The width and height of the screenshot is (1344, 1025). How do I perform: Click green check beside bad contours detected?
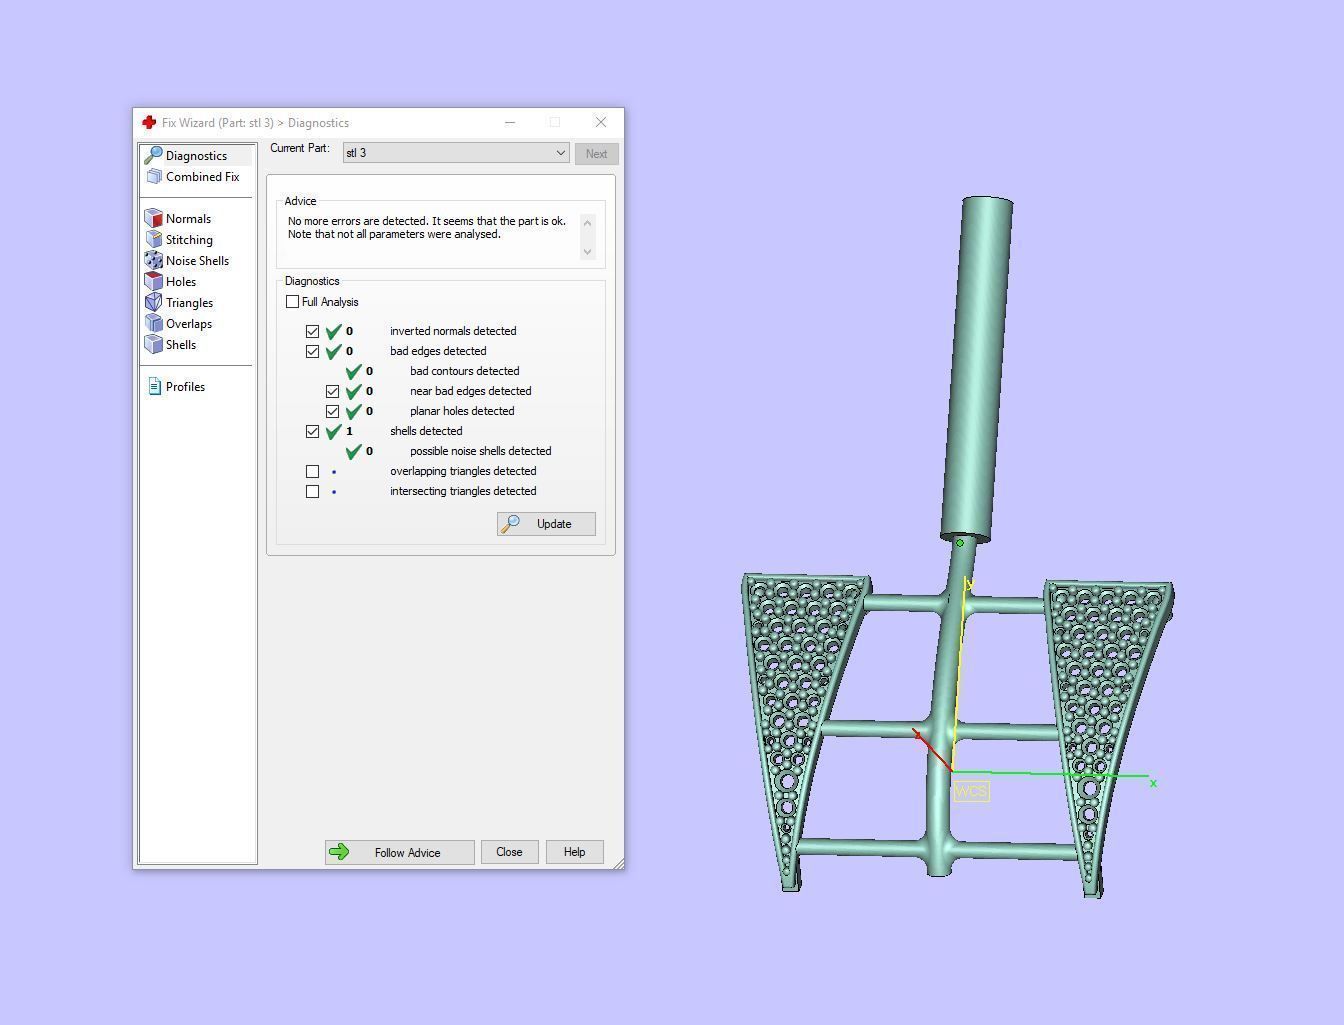[x=353, y=371]
